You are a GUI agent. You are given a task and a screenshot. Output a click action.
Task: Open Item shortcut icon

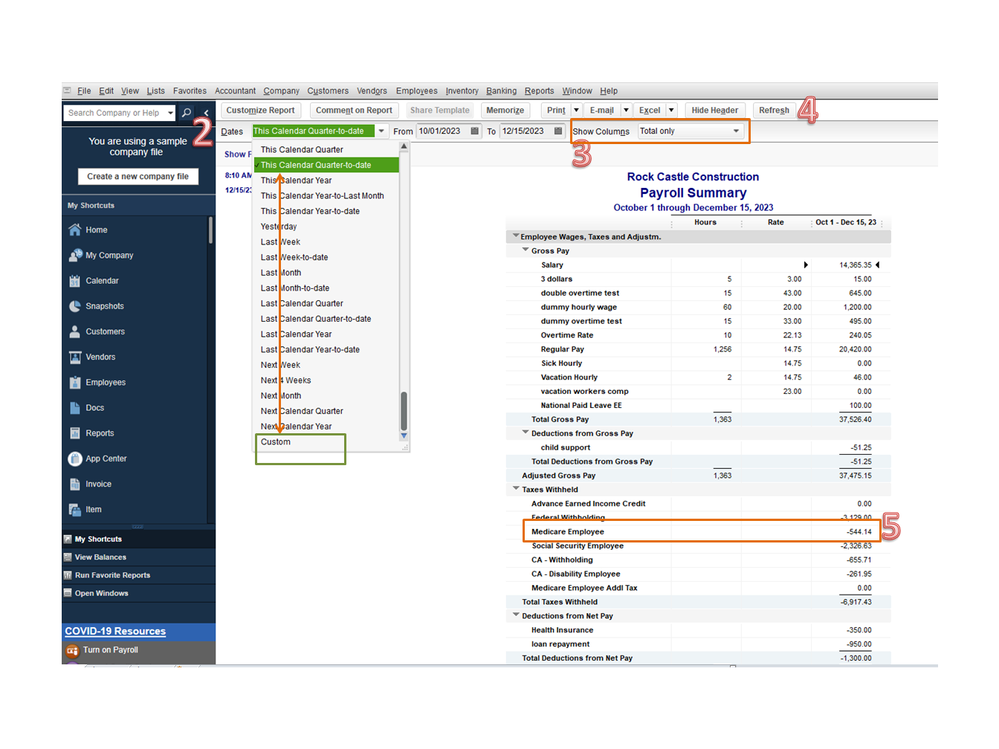pos(75,510)
